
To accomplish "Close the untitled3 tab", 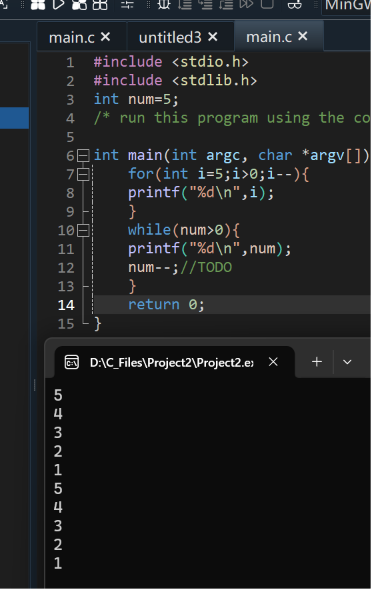I will pyautogui.click(x=213, y=37).
